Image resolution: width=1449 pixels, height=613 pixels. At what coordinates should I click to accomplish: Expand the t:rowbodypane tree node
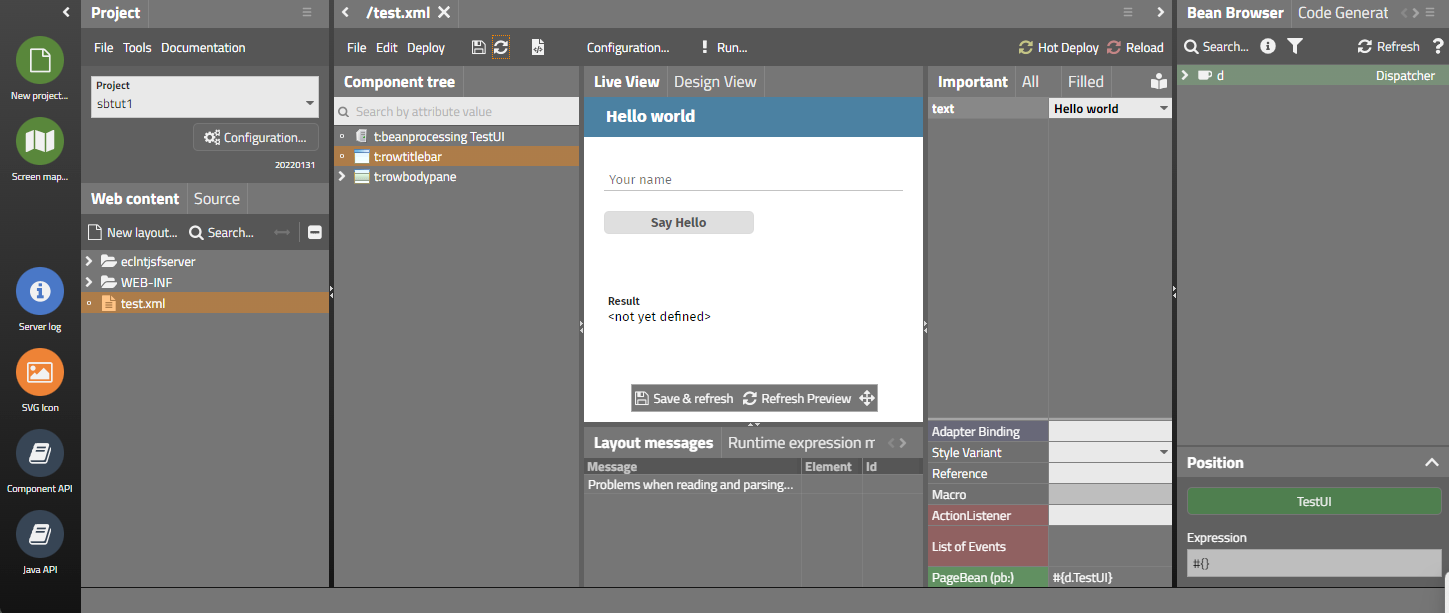pyautogui.click(x=342, y=177)
